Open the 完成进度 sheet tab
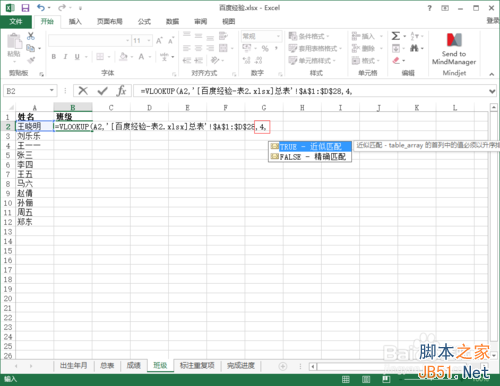This screenshot has width=500, height=386. click(x=241, y=366)
